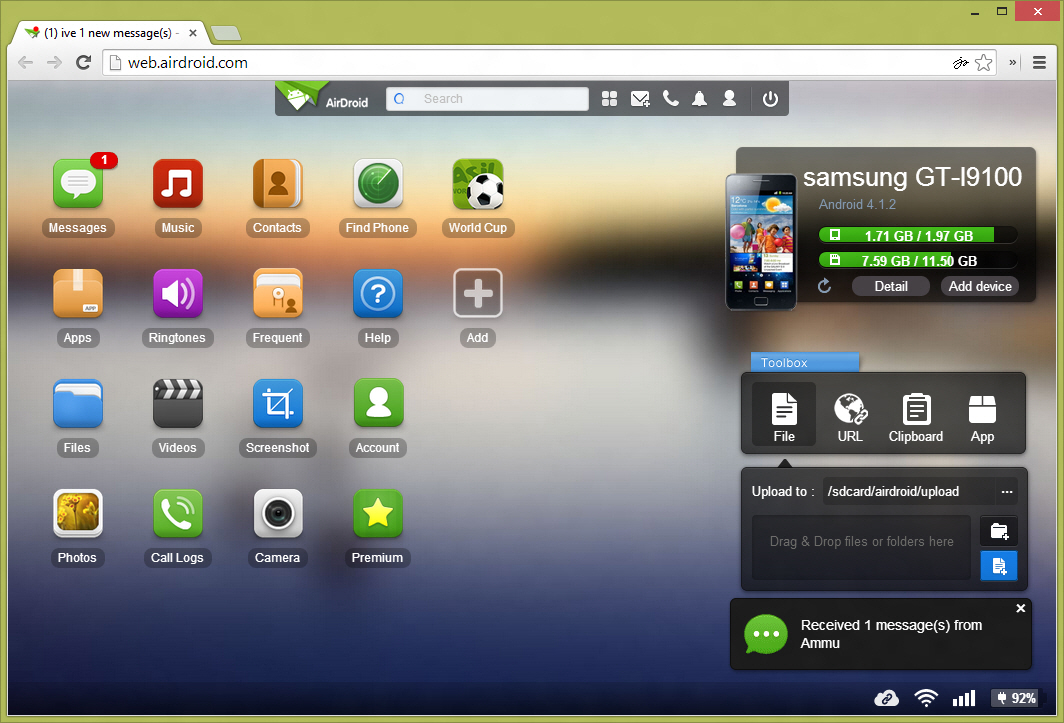
Task: Click the Add device button
Action: point(979,286)
